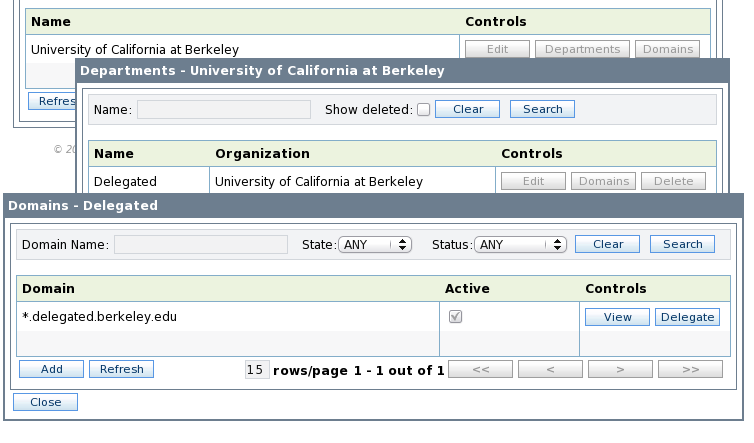Edit the Delegated department
Viewport: 754px width, 443px height.
[x=533, y=181]
